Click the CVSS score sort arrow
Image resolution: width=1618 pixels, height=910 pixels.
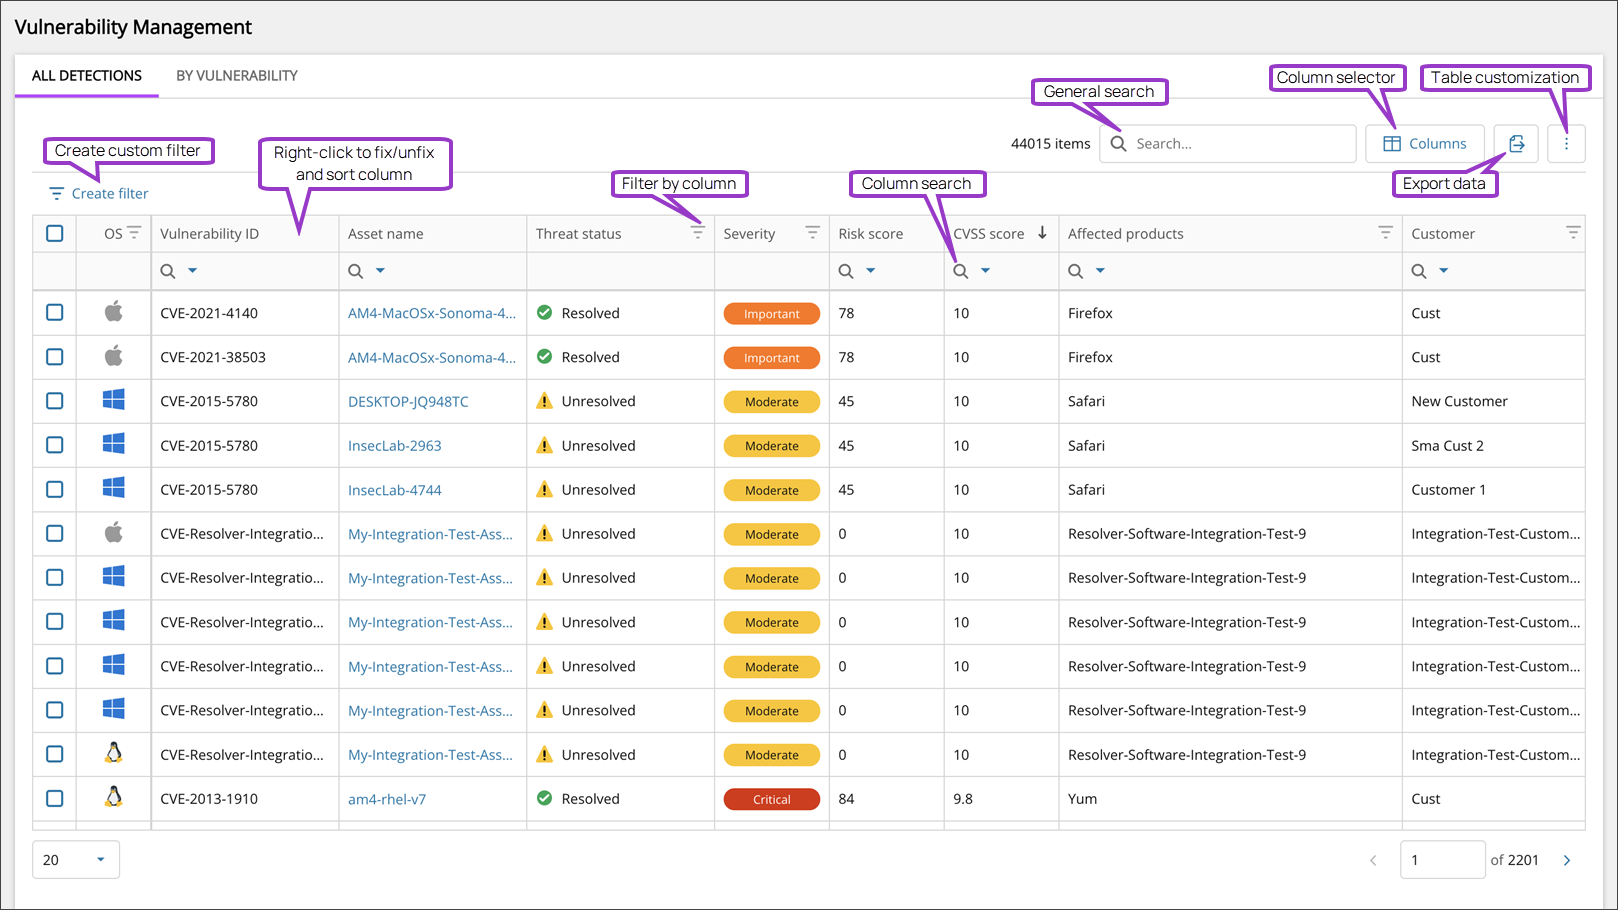pyautogui.click(x=1042, y=233)
